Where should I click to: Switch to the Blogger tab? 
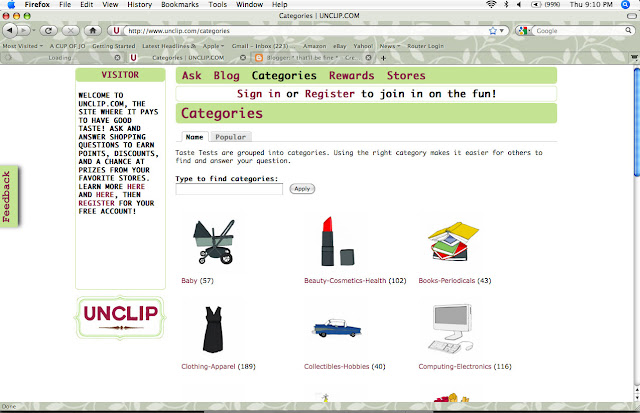click(x=313, y=58)
